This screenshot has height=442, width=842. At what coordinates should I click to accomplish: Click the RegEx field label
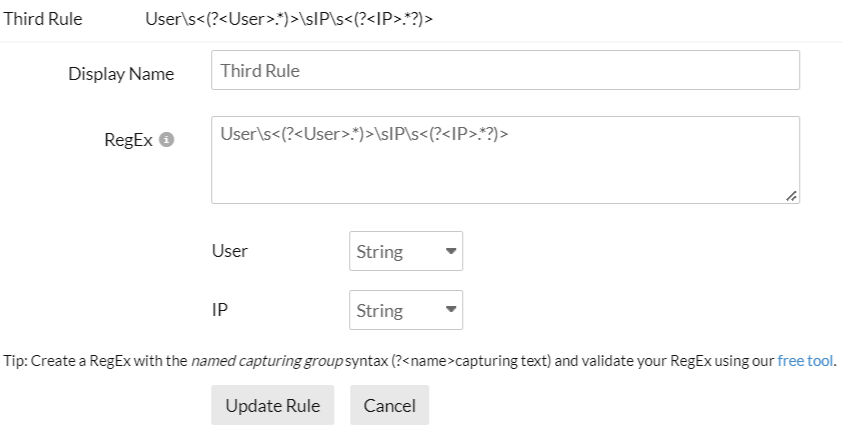pos(131,141)
